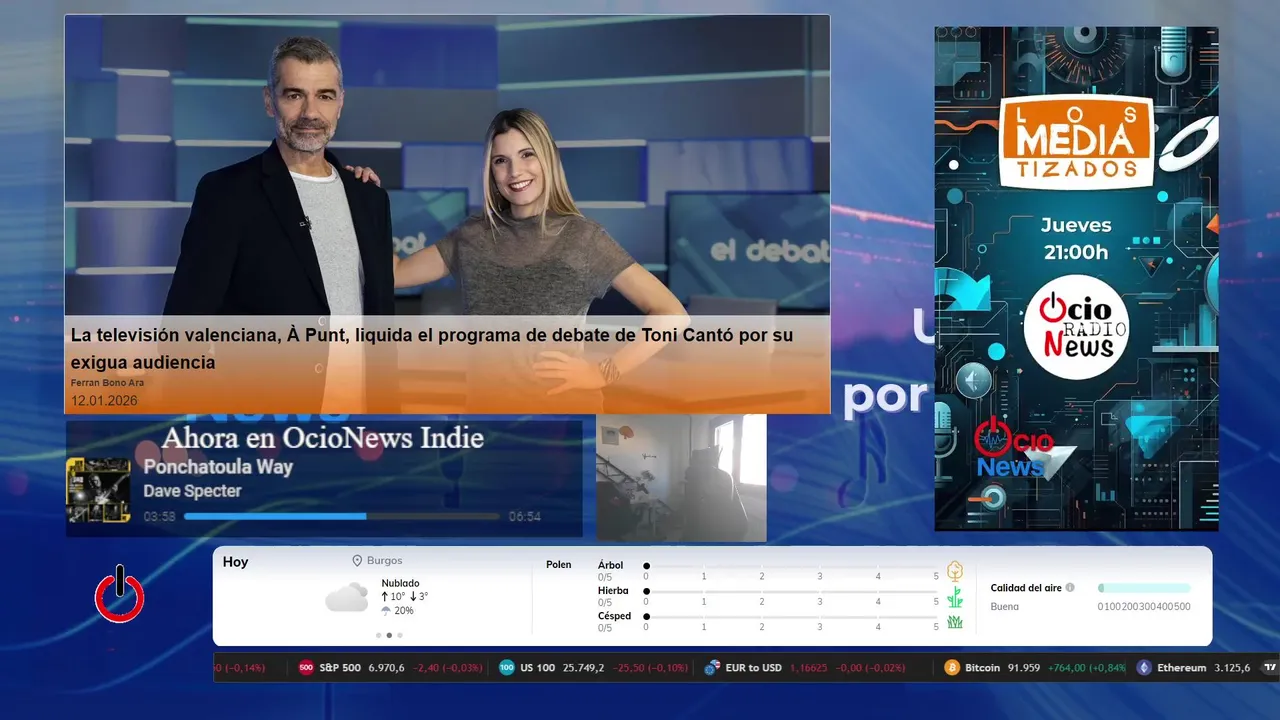Click the Los Mediatizados promo banner
Viewport: 1280px width, 720px height.
[1076, 279]
